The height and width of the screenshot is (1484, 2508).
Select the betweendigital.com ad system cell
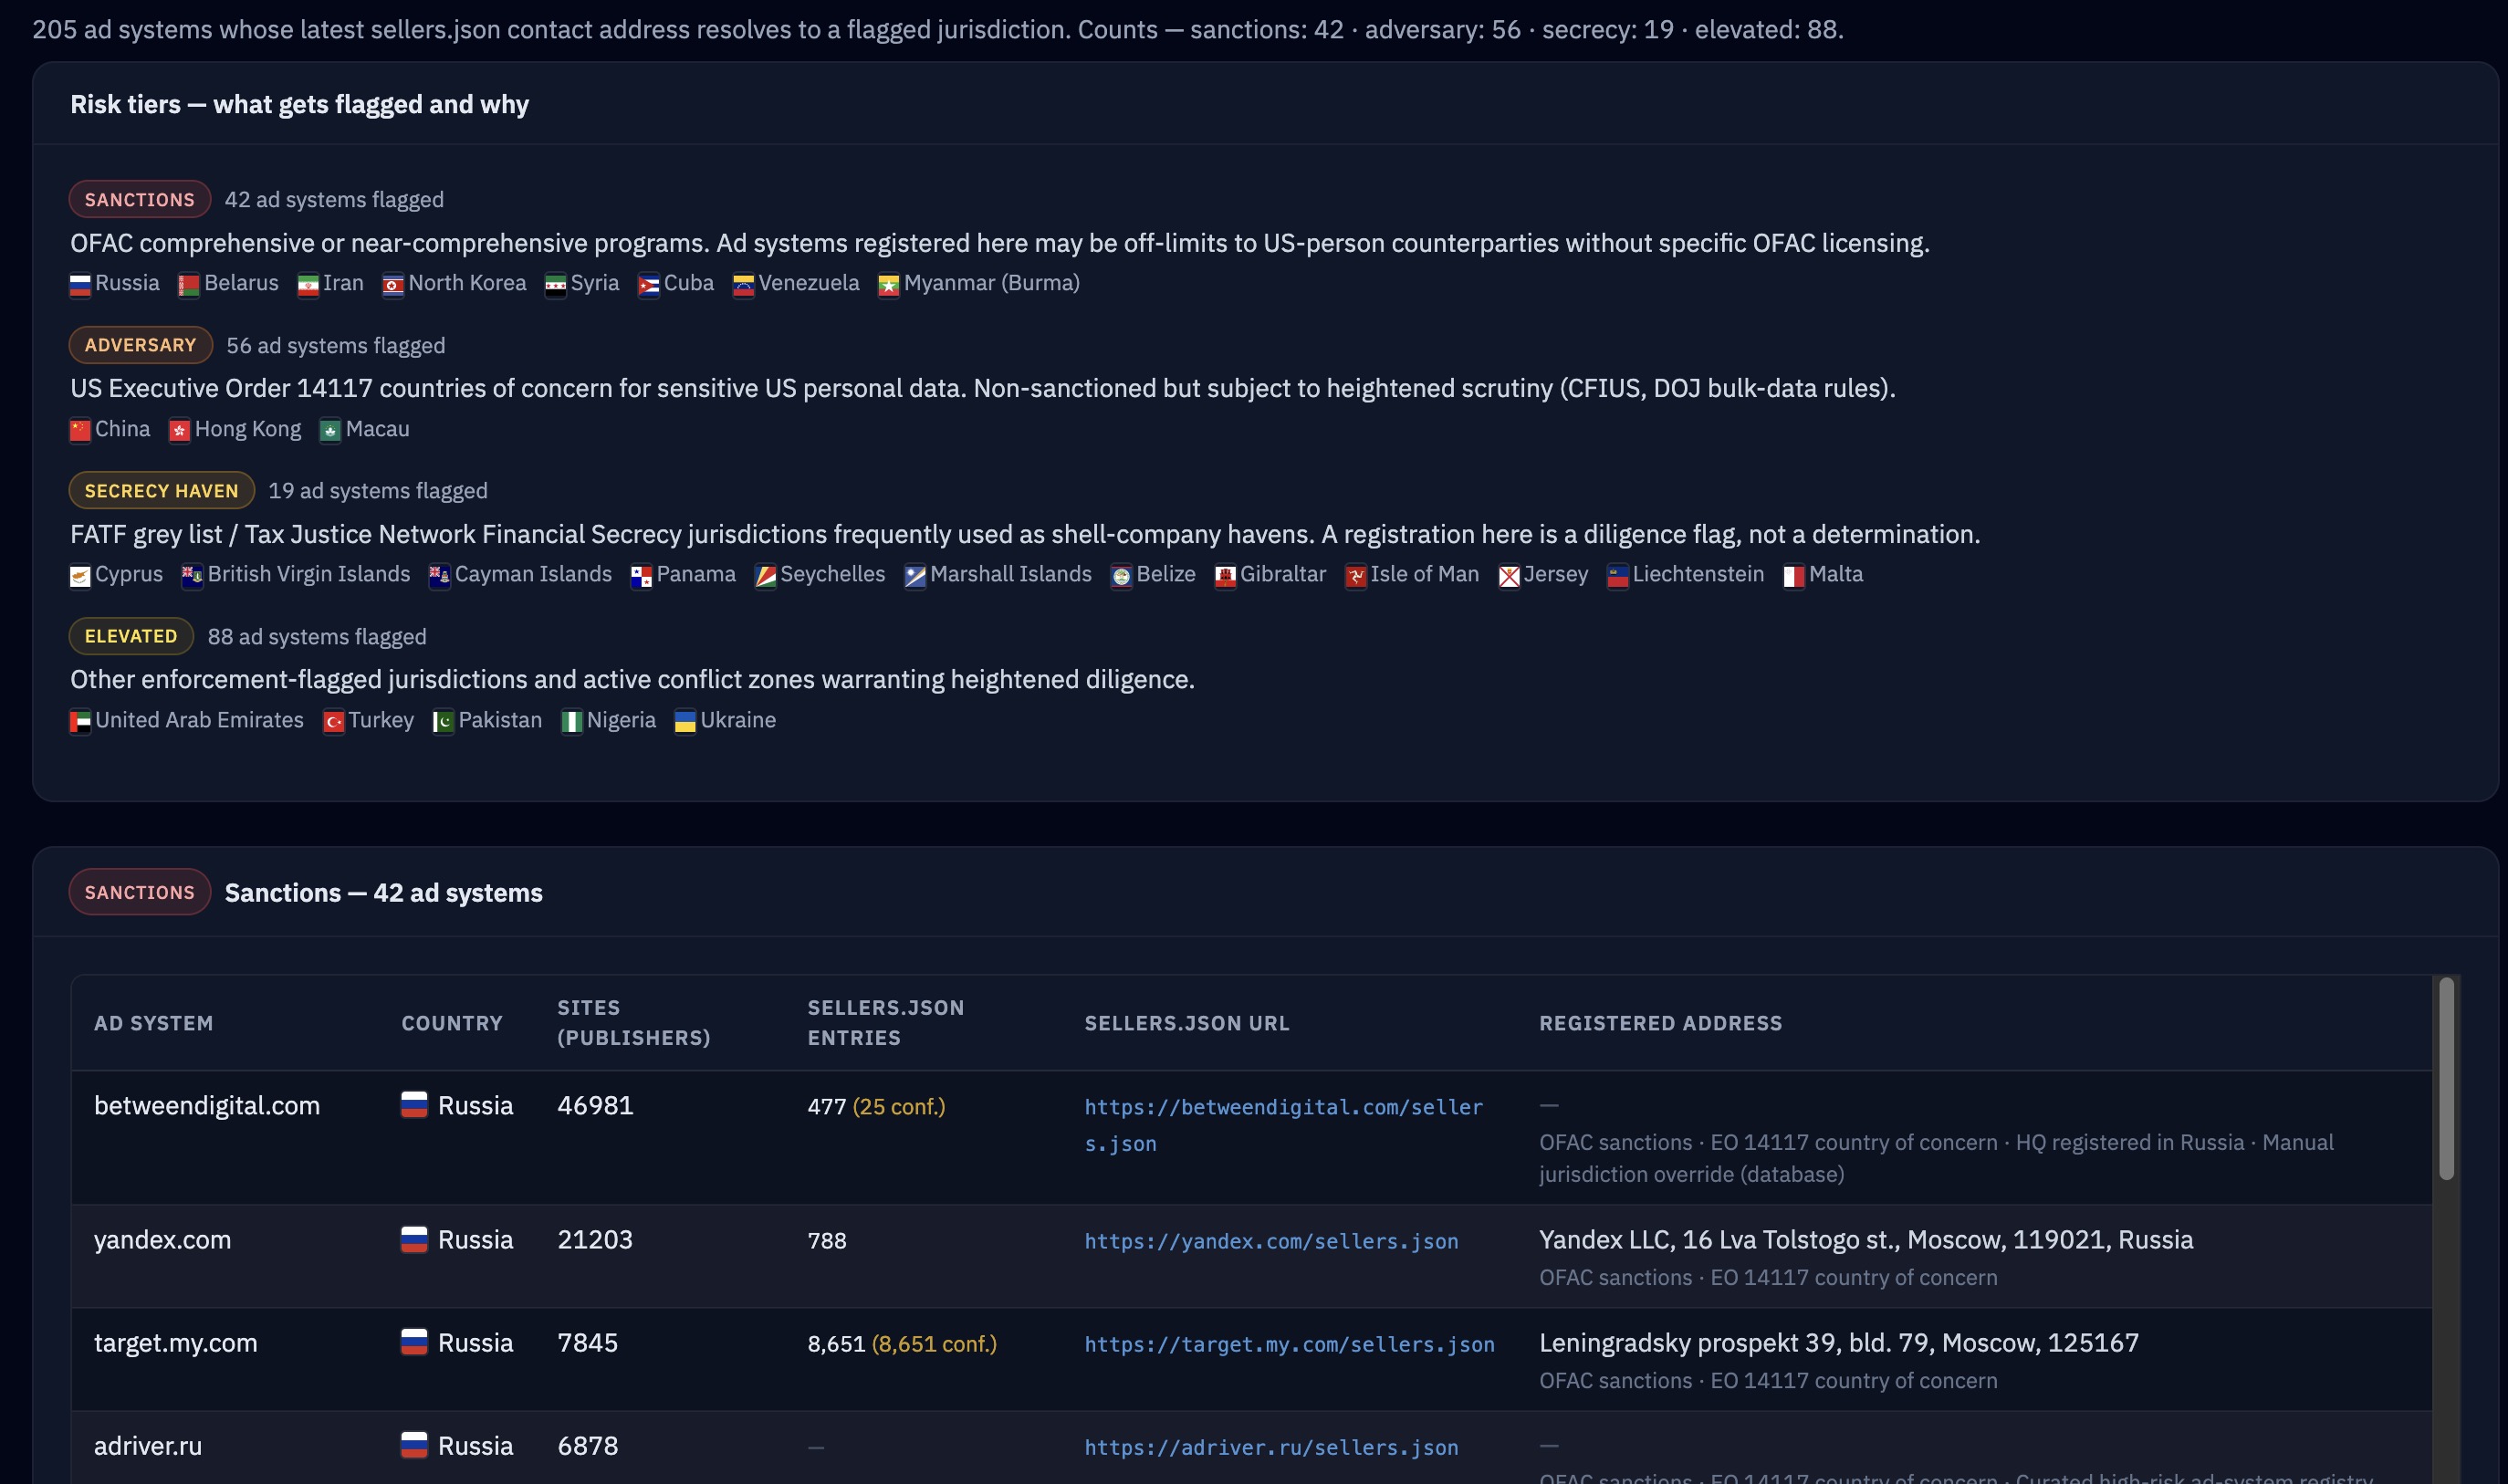pos(207,1105)
